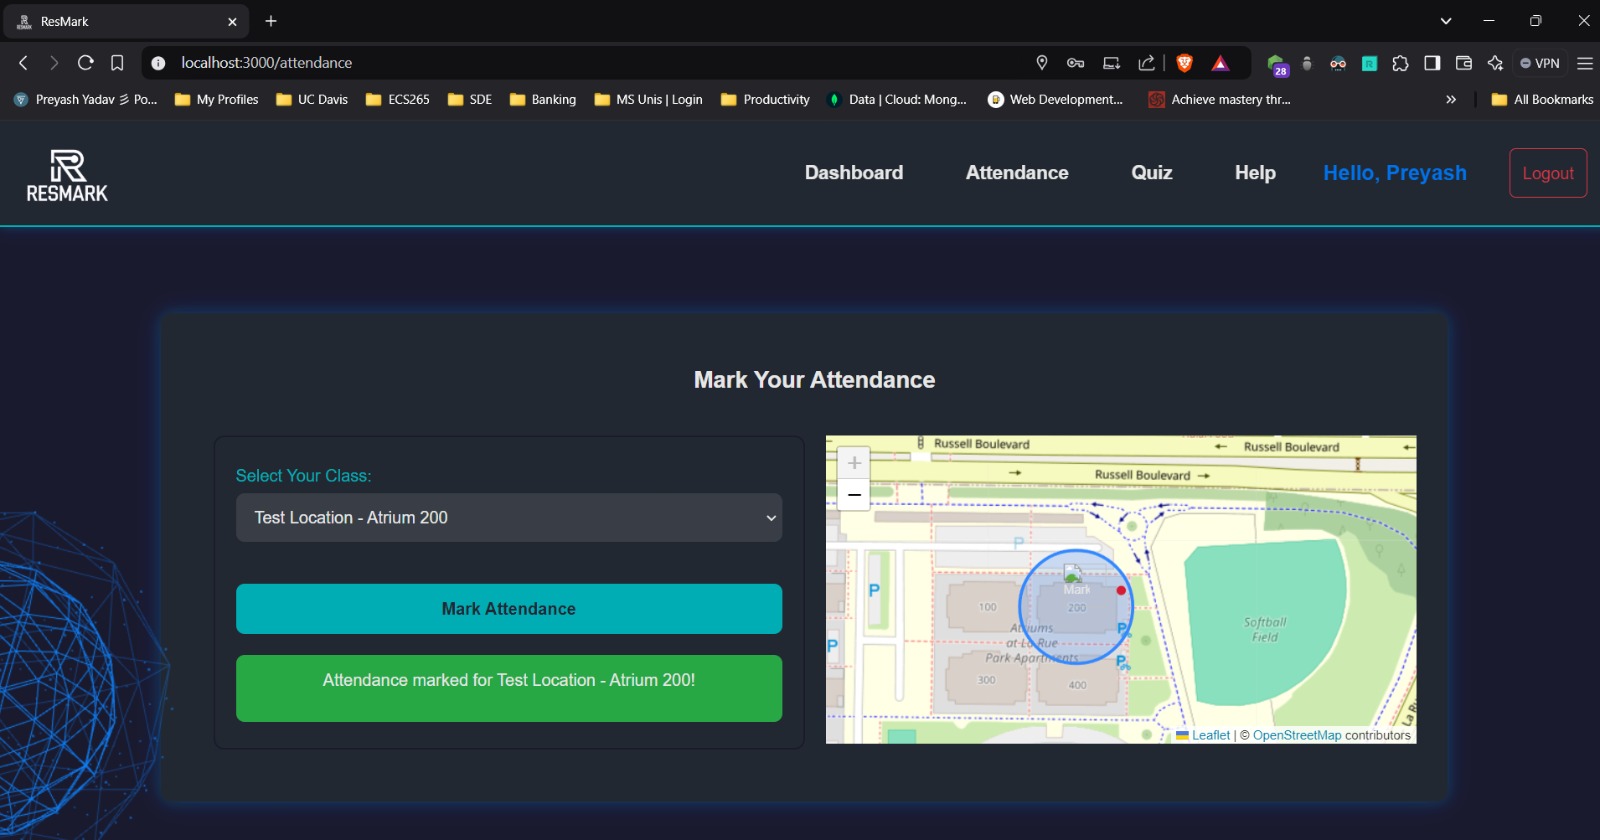Open the browser hamburger menu
The width and height of the screenshot is (1600, 840).
coord(1585,63)
